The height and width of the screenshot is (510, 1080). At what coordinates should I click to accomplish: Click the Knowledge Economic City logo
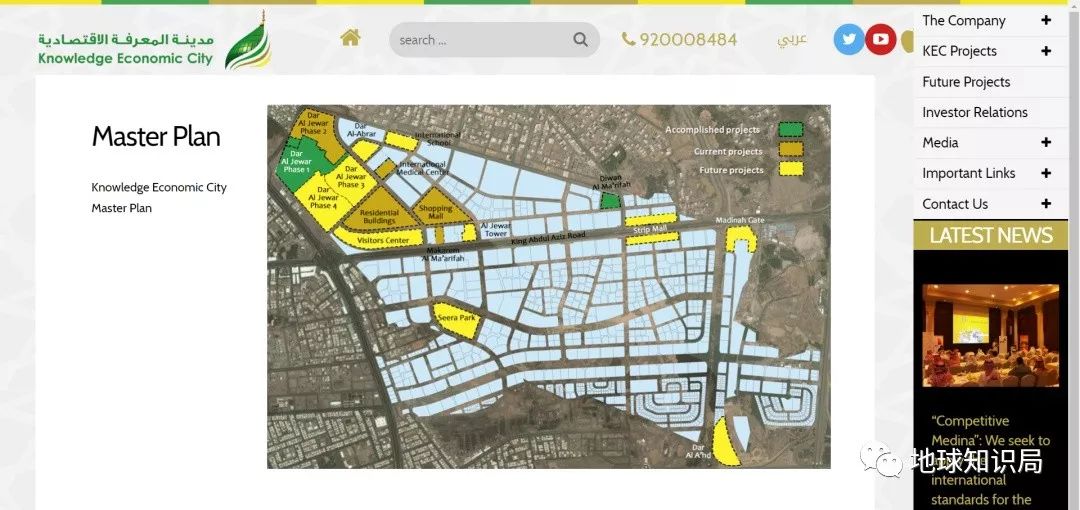[155, 43]
